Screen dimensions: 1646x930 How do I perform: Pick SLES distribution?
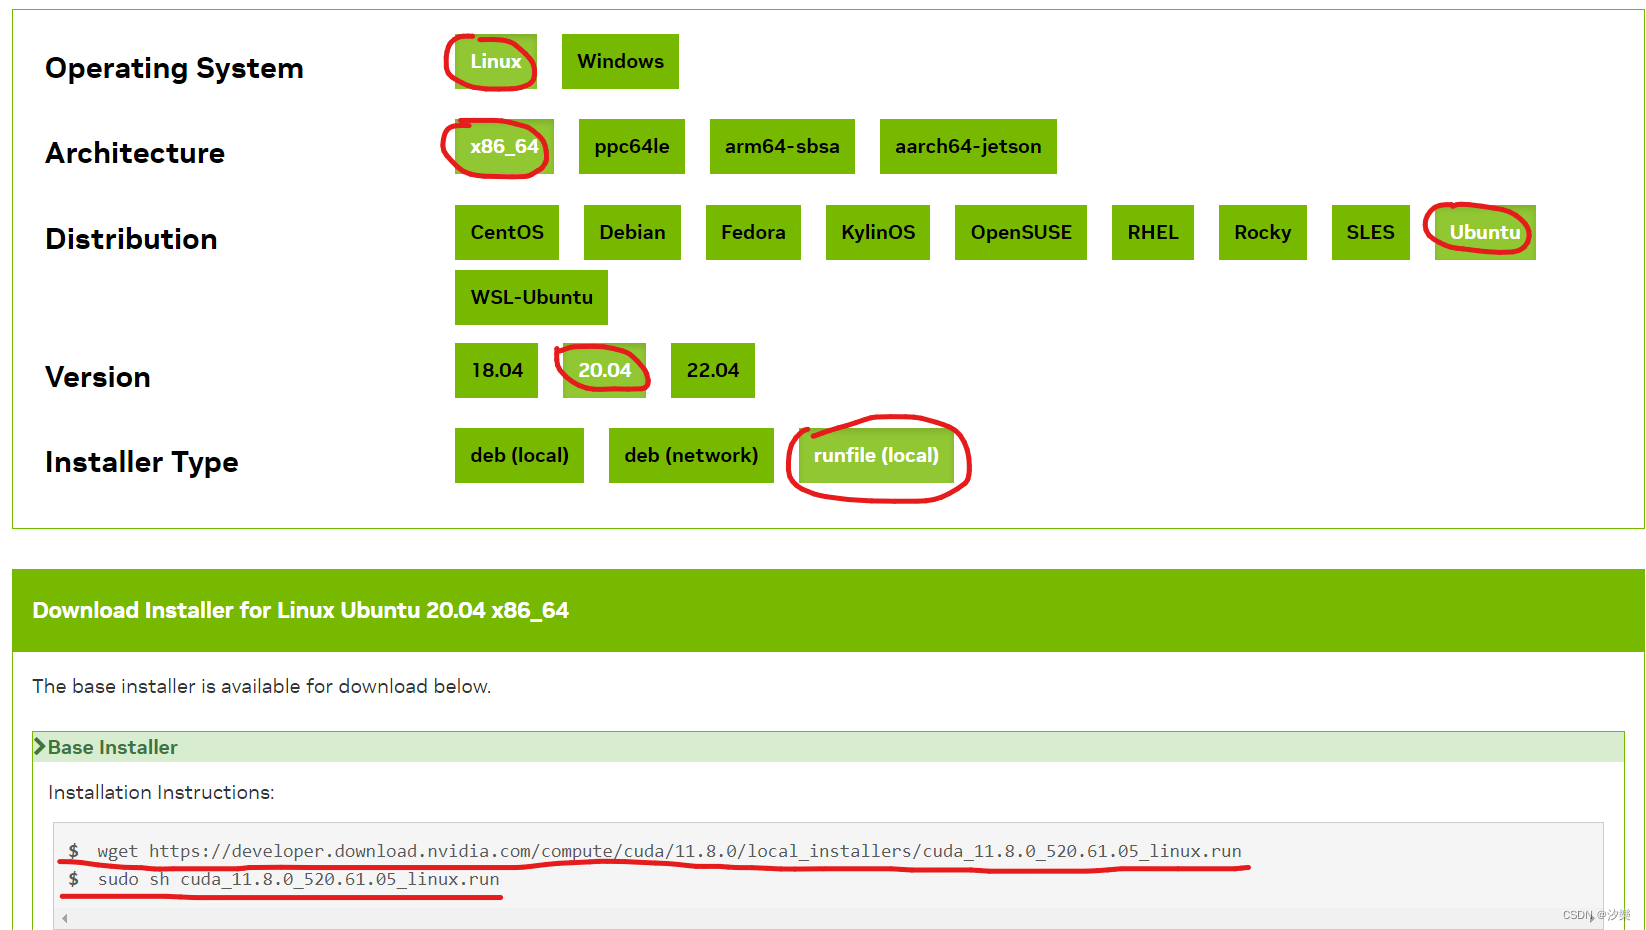pyautogui.click(x=1371, y=232)
